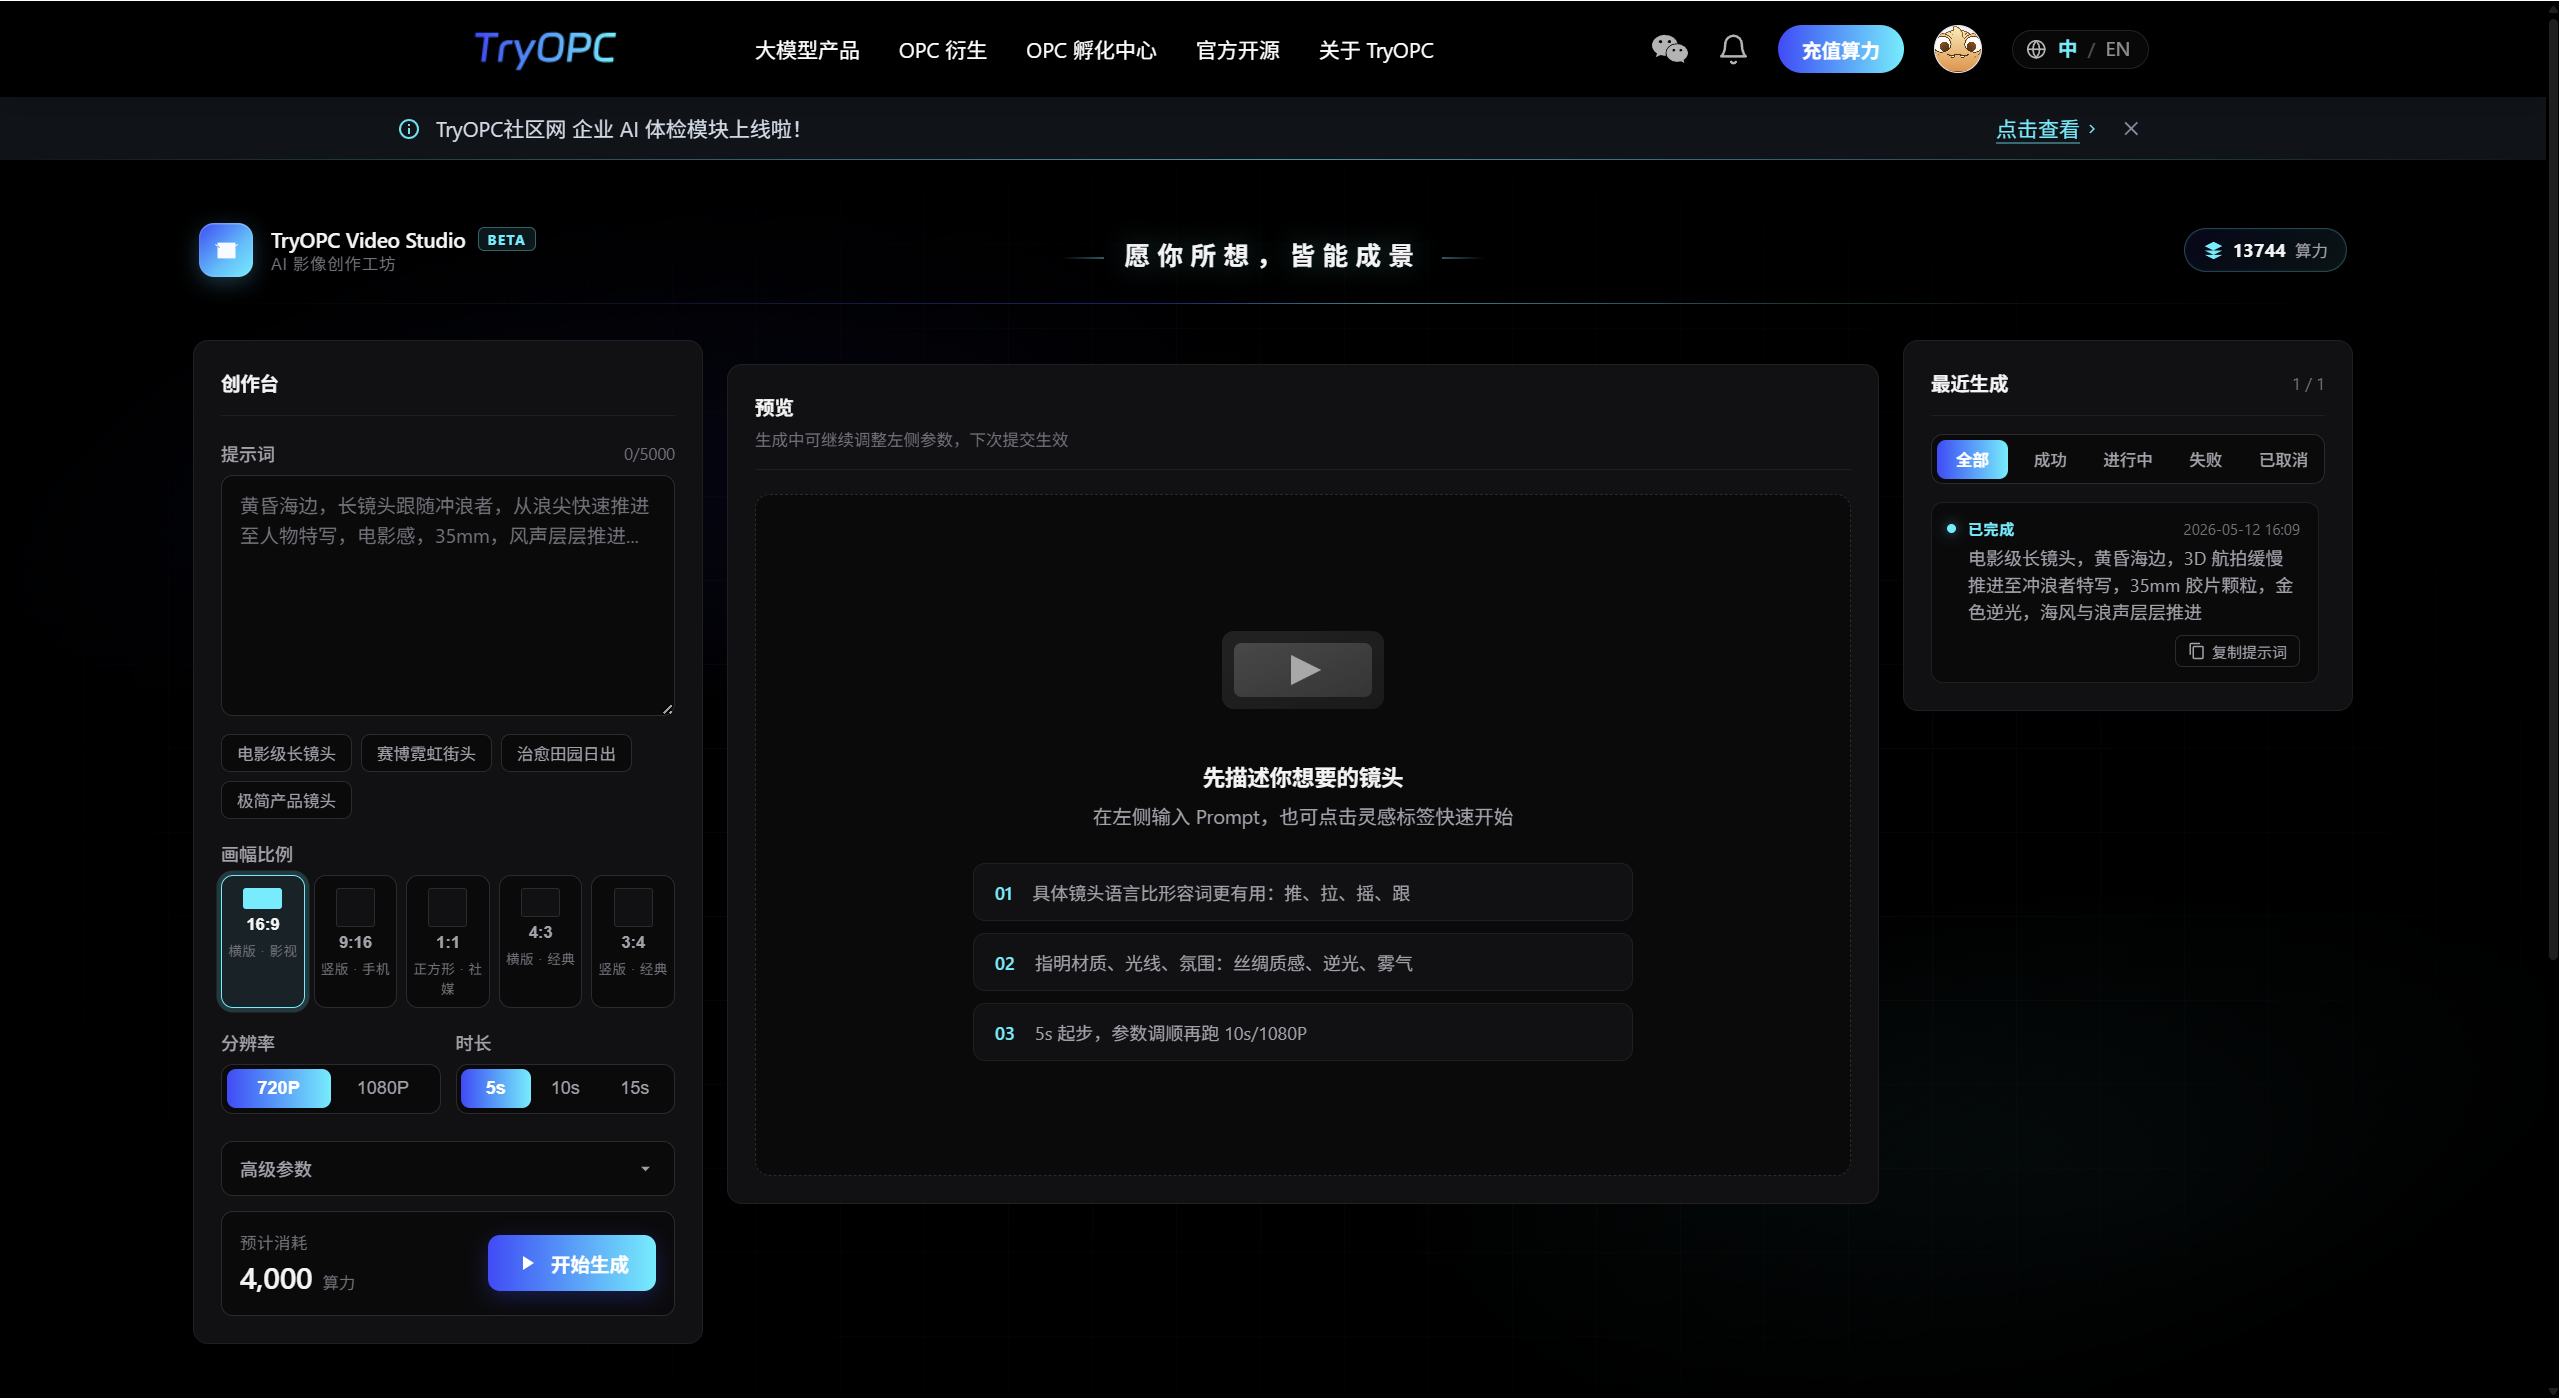The height and width of the screenshot is (1398, 2559).
Task: Open the WeChat icon in header
Action: click(1669, 49)
